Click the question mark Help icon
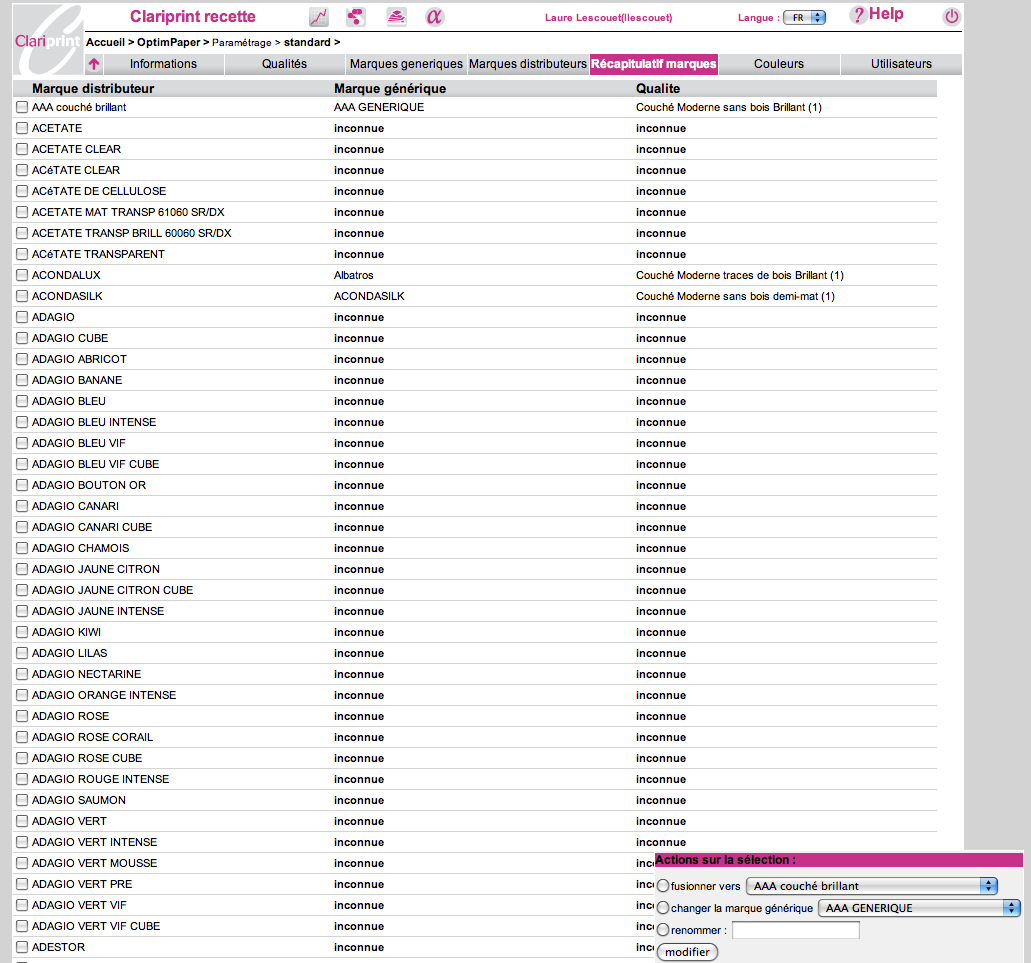Viewport: 1031px width, 963px height. [858, 15]
